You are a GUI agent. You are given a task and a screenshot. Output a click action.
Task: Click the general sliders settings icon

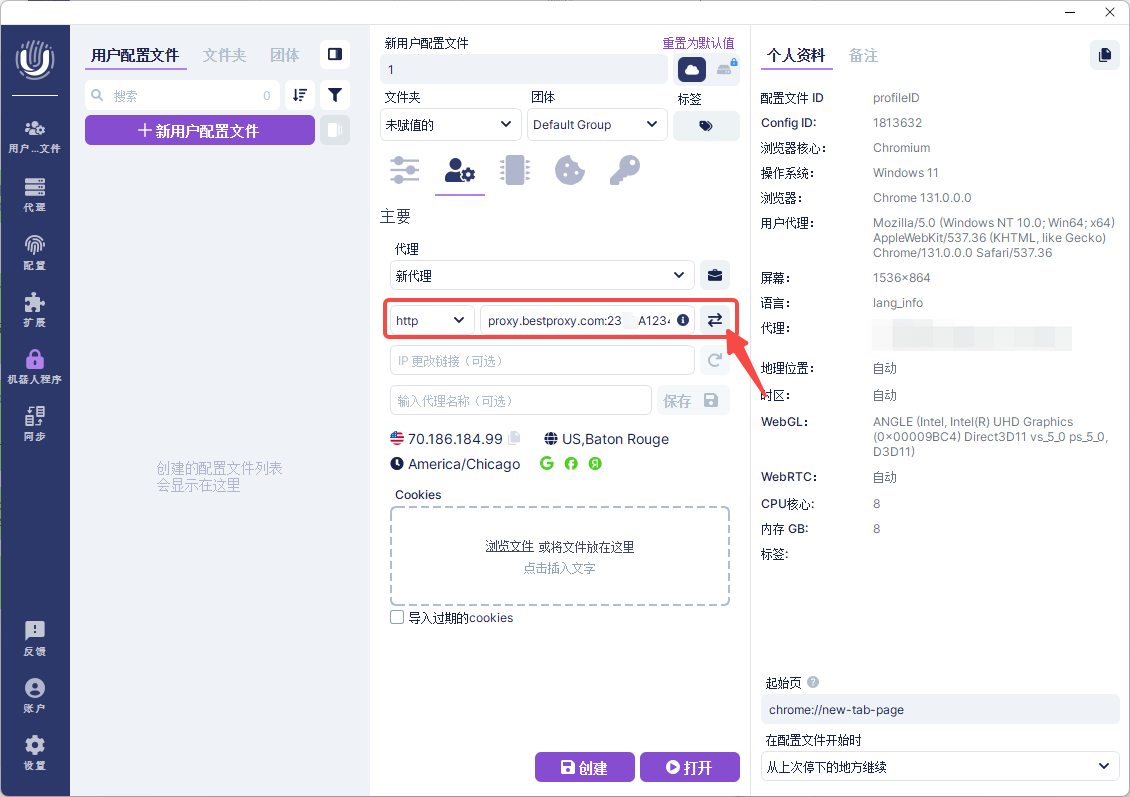click(x=405, y=170)
